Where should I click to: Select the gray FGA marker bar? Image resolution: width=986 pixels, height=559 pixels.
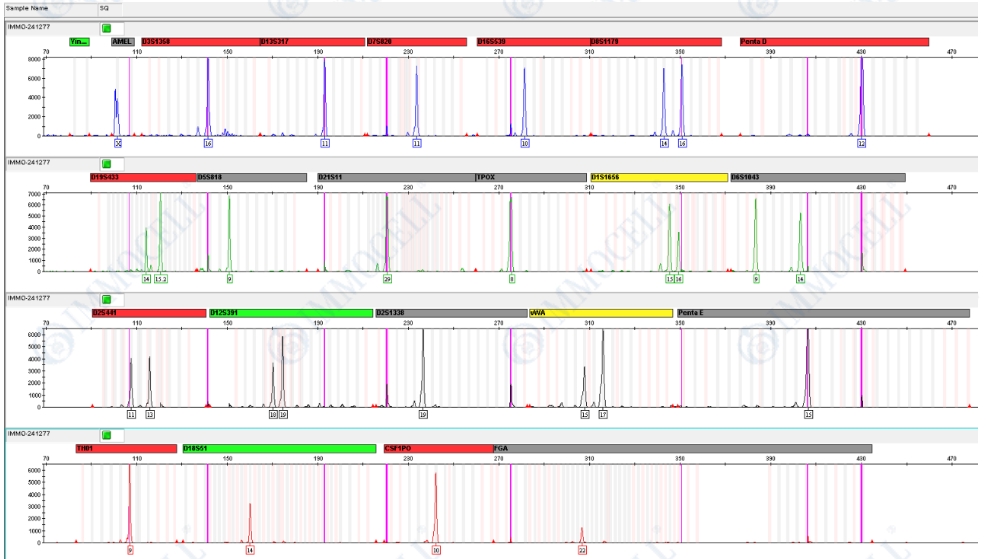(x=682, y=449)
